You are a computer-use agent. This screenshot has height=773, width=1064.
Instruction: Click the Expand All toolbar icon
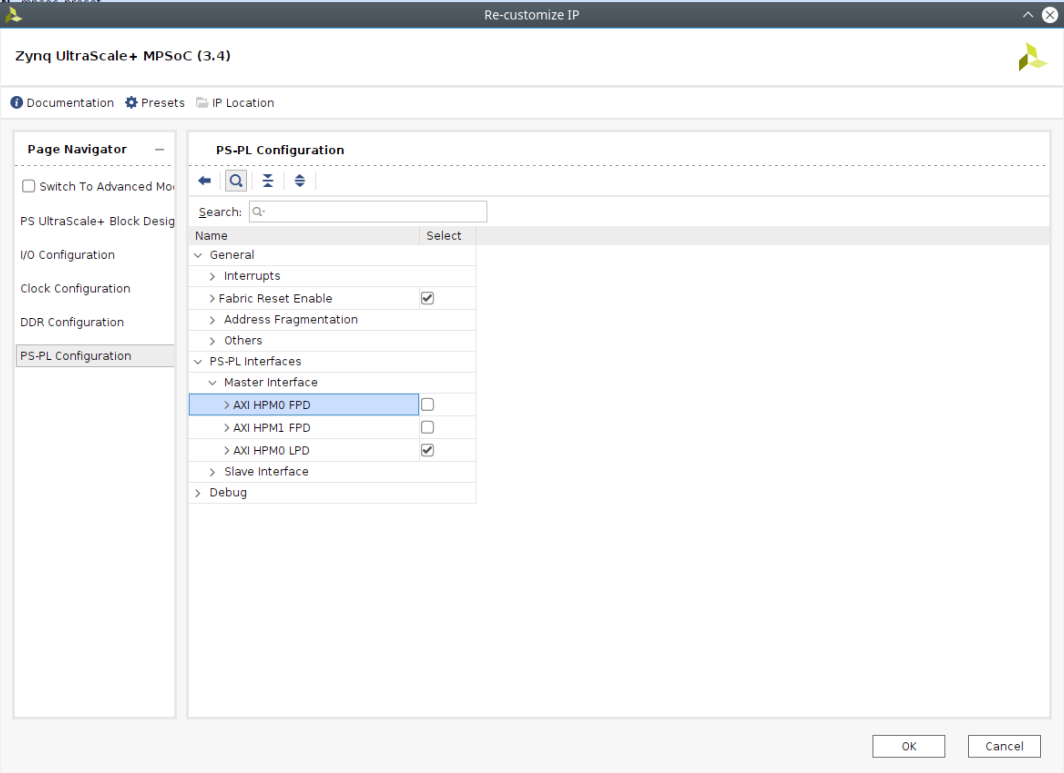tap(299, 181)
